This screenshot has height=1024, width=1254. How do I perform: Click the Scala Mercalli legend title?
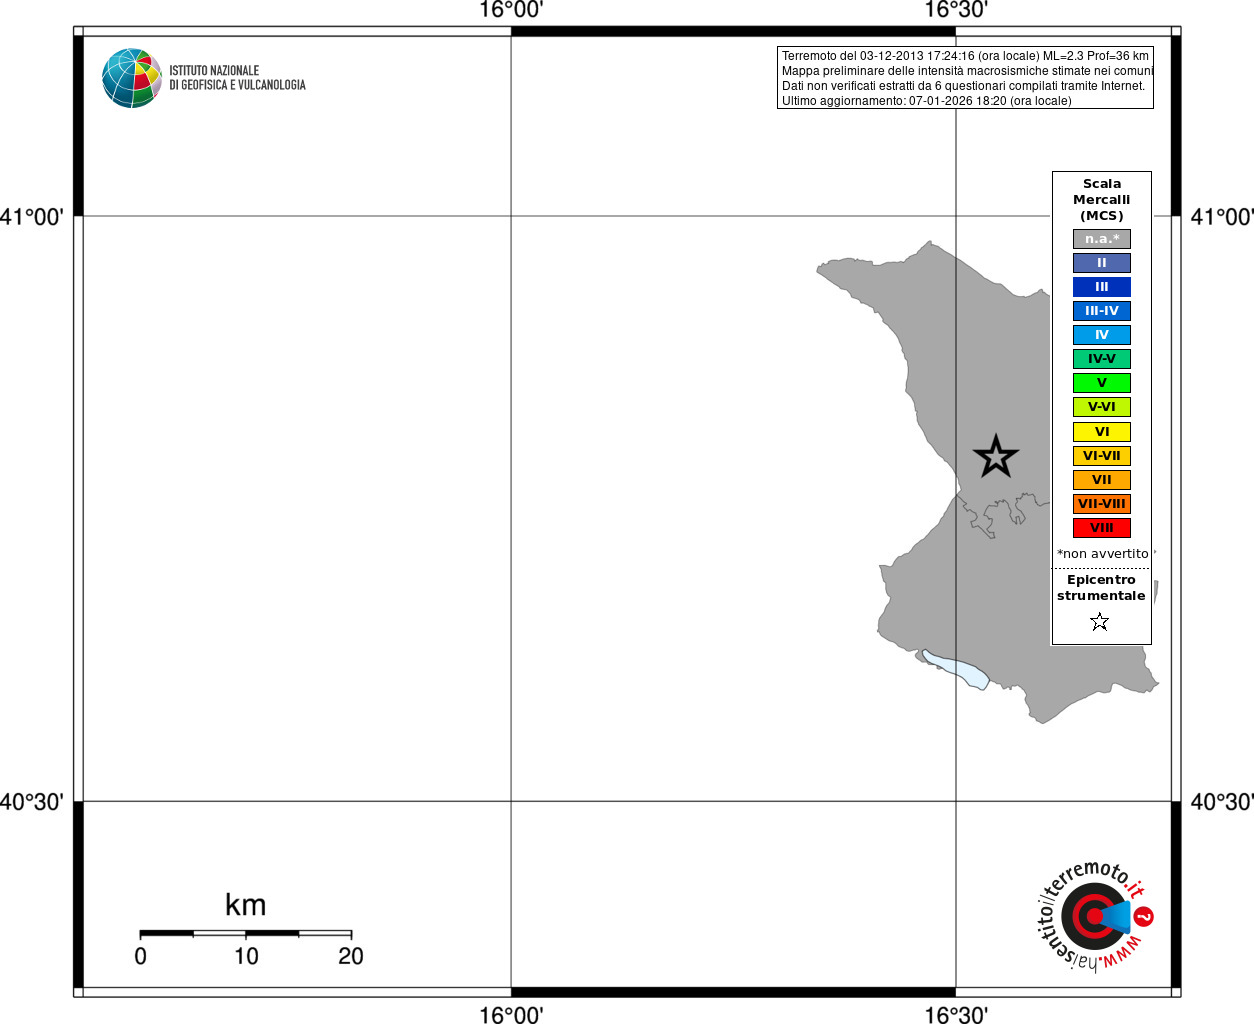[1102, 200]
